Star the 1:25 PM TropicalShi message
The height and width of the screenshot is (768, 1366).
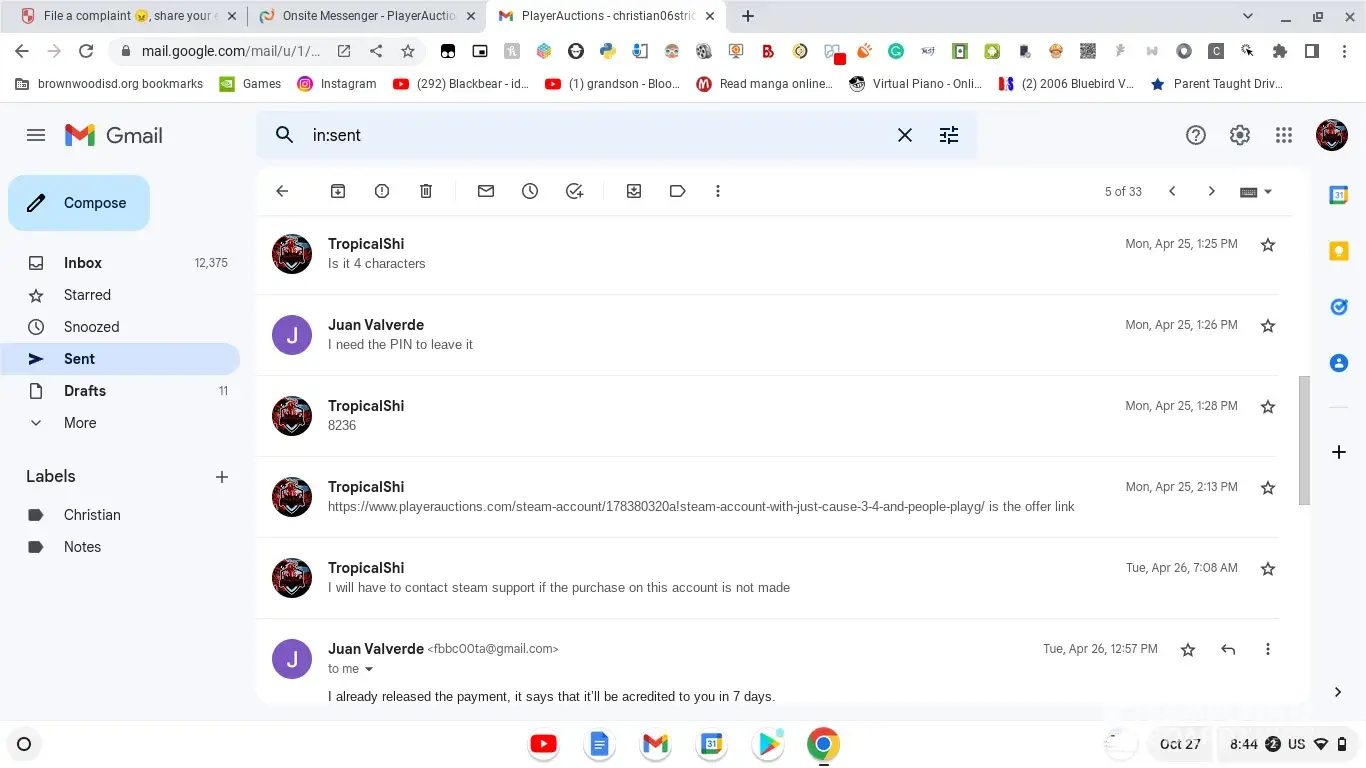[1268, 245]
